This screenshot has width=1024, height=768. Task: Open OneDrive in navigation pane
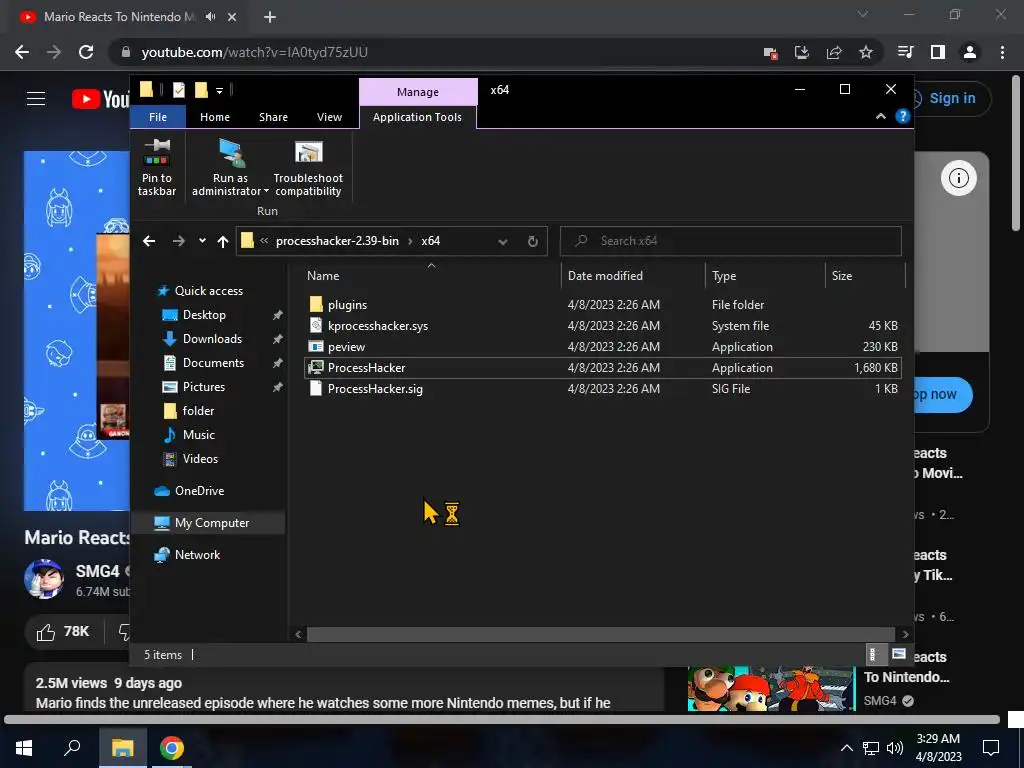point(199,491)
